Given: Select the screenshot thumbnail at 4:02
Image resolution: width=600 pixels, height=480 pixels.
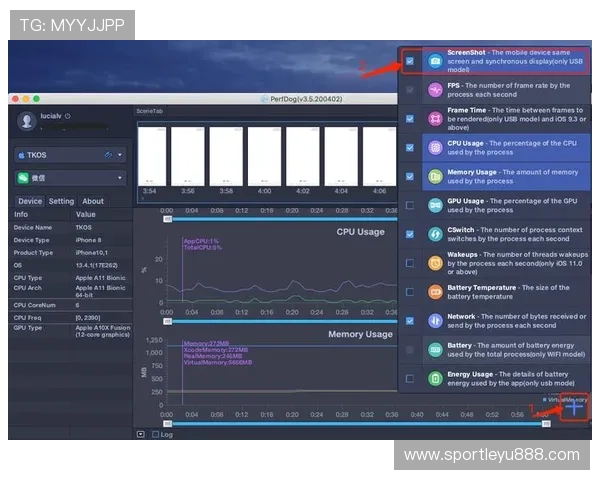Looking at the screenshot, I should pyautogui.click(x=303, y=156).
